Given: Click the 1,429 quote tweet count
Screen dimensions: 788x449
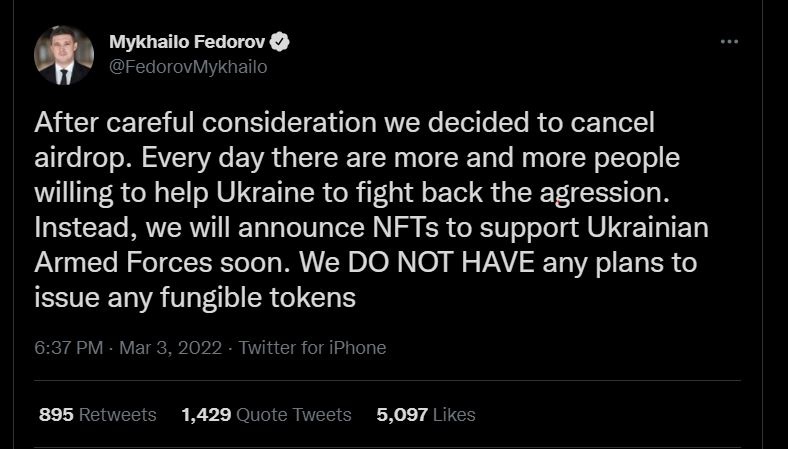Looking at the screenshot, I should (206, 414).
